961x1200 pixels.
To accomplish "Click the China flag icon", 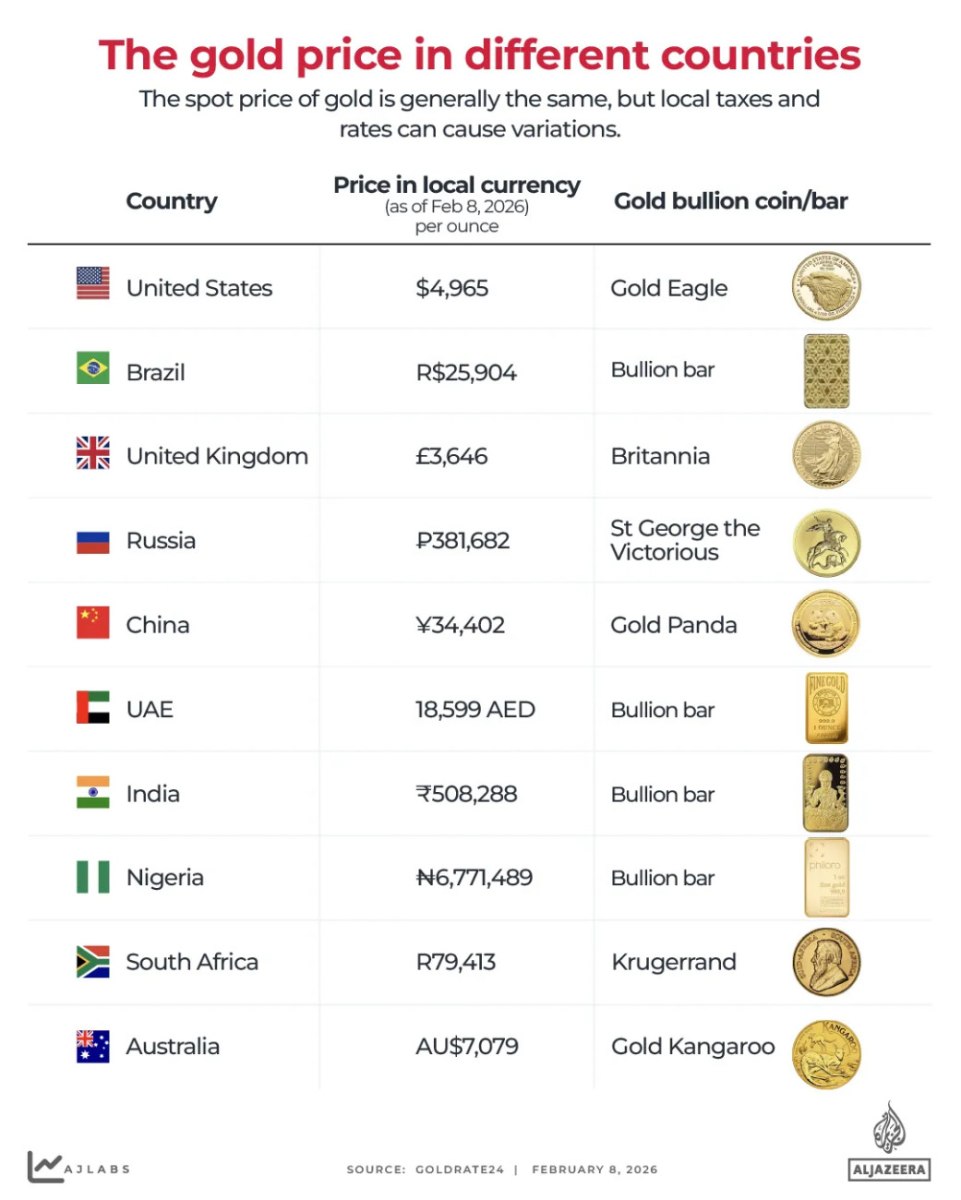I will coord(93,622).
